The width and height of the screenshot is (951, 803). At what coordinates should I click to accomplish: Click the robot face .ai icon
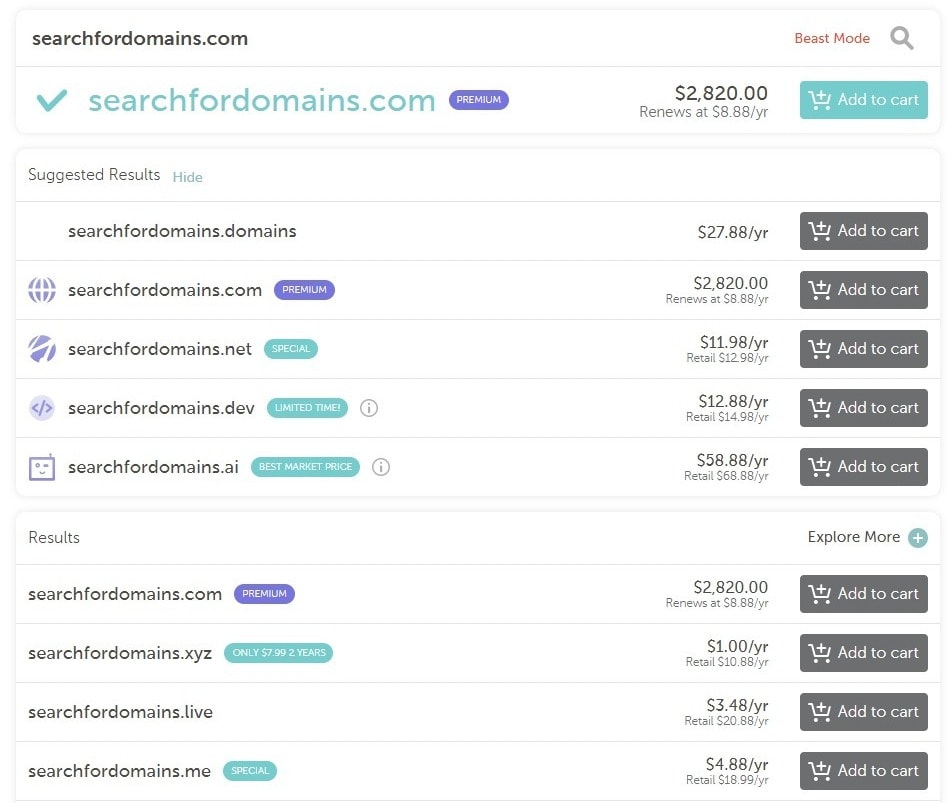tap(42, 467)
